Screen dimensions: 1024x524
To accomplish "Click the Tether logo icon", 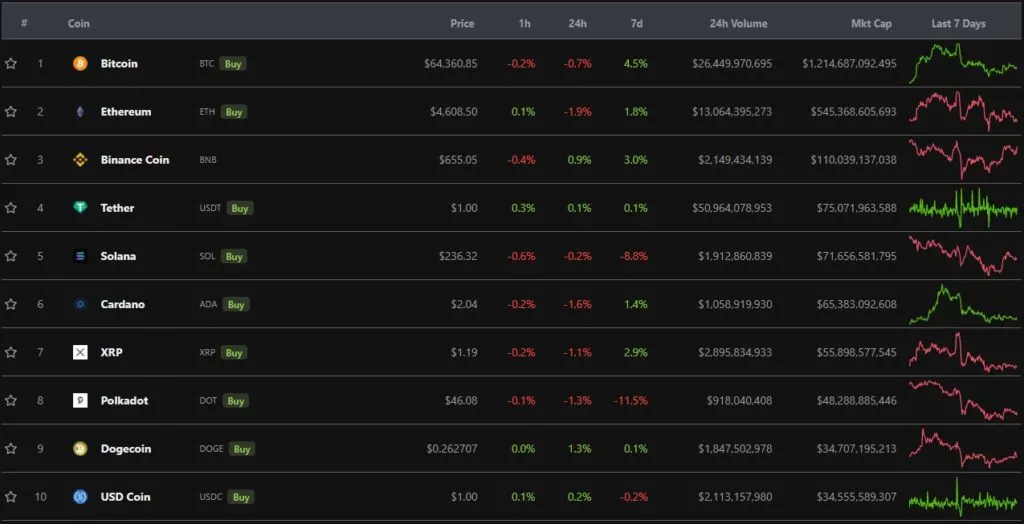I will click(80, 208).
